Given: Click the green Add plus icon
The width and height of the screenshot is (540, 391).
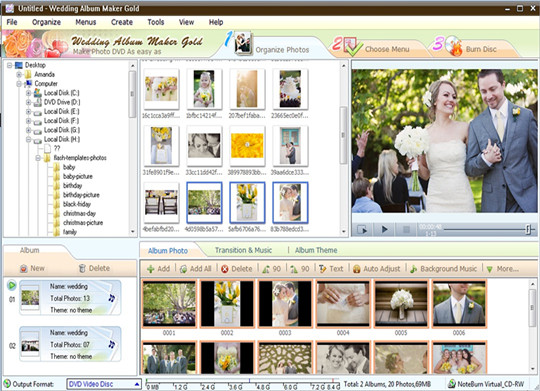Looking at the screenshot, I should click(150, 269).
